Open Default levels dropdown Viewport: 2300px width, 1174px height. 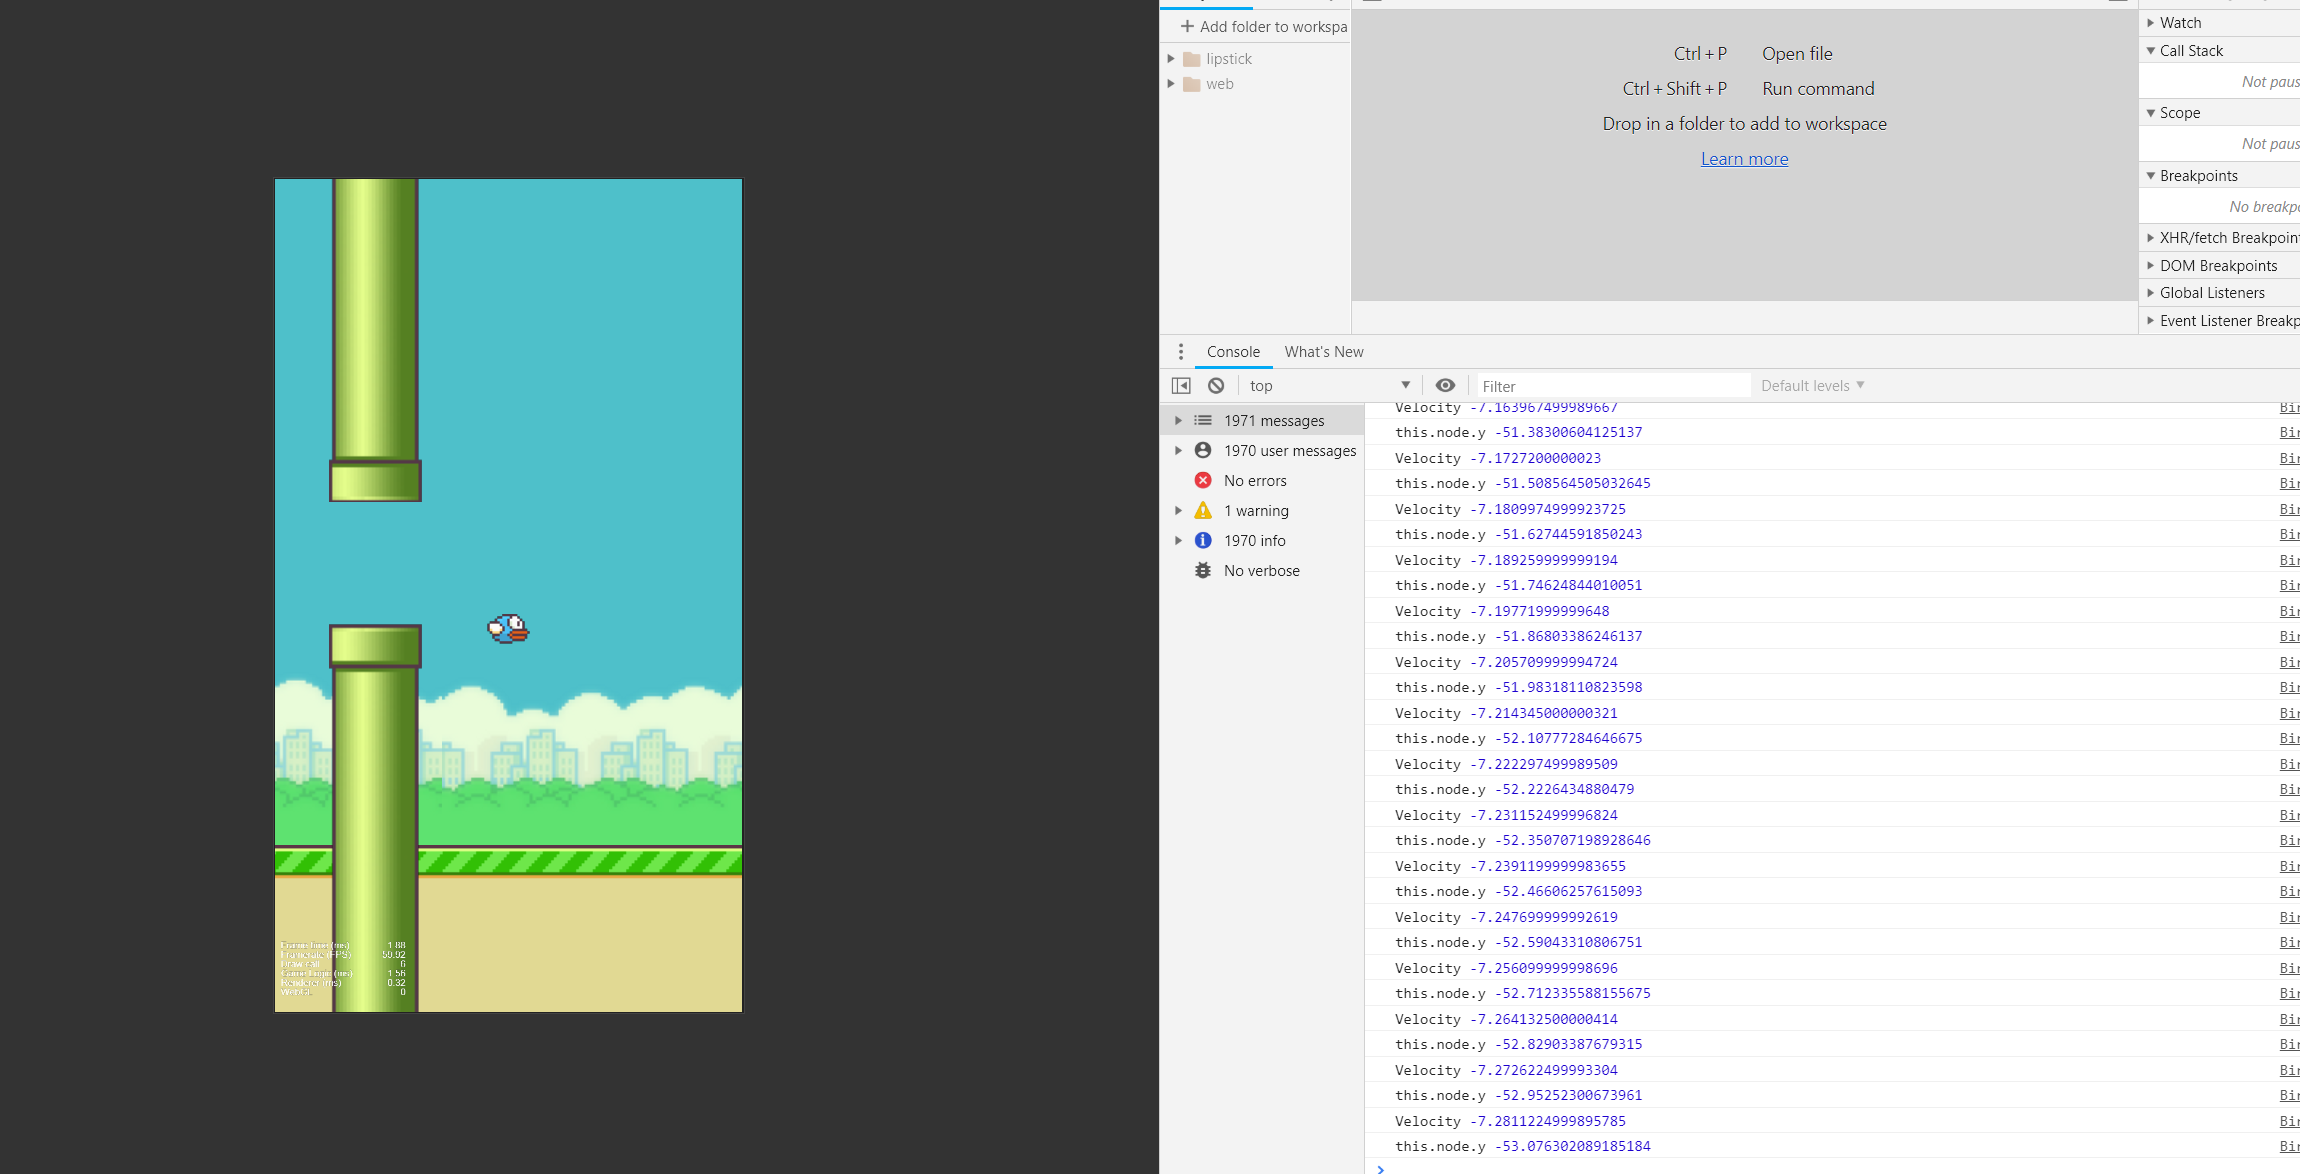[x=1812, y=386]
